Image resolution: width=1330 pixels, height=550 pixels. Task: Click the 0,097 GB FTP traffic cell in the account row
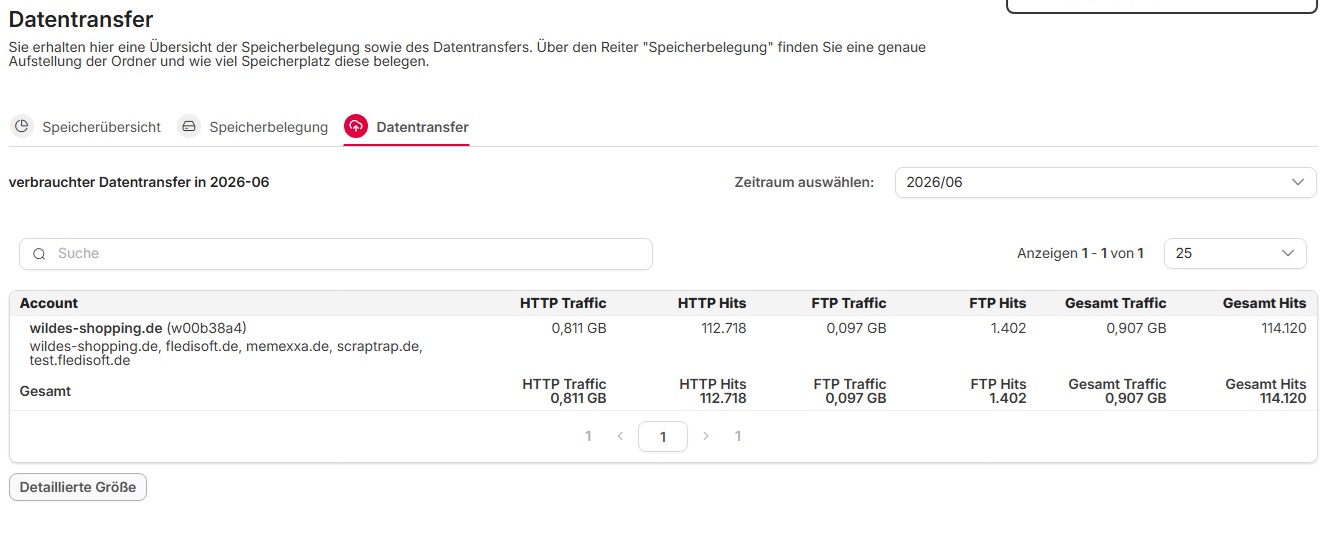click(858, 328)
